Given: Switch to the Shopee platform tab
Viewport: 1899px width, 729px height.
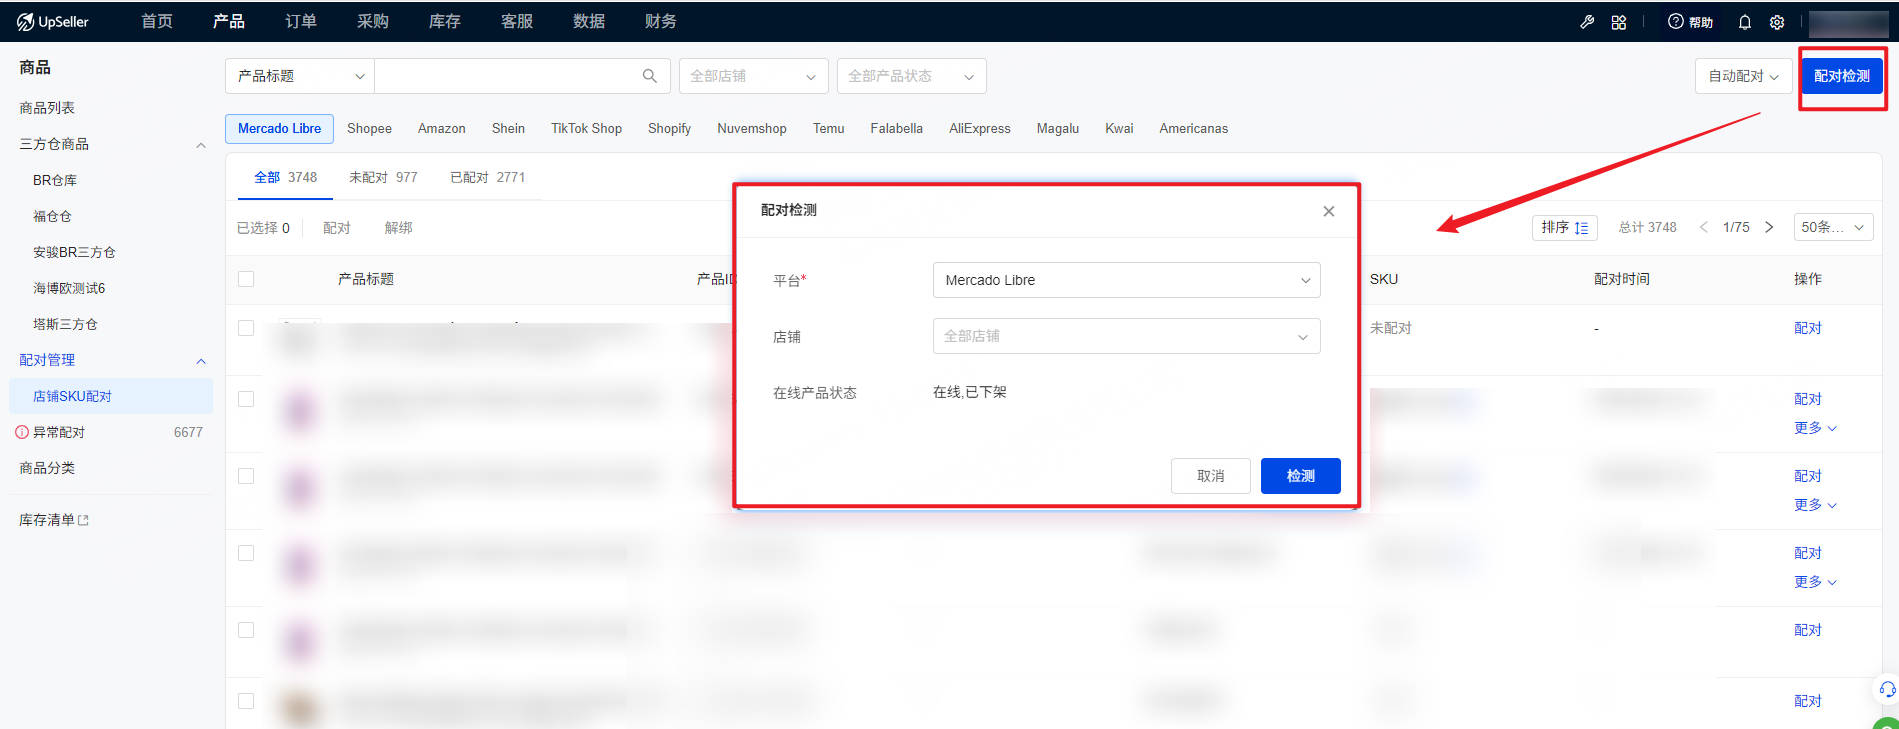Looking at the screenshot, I should click(369, 128).
